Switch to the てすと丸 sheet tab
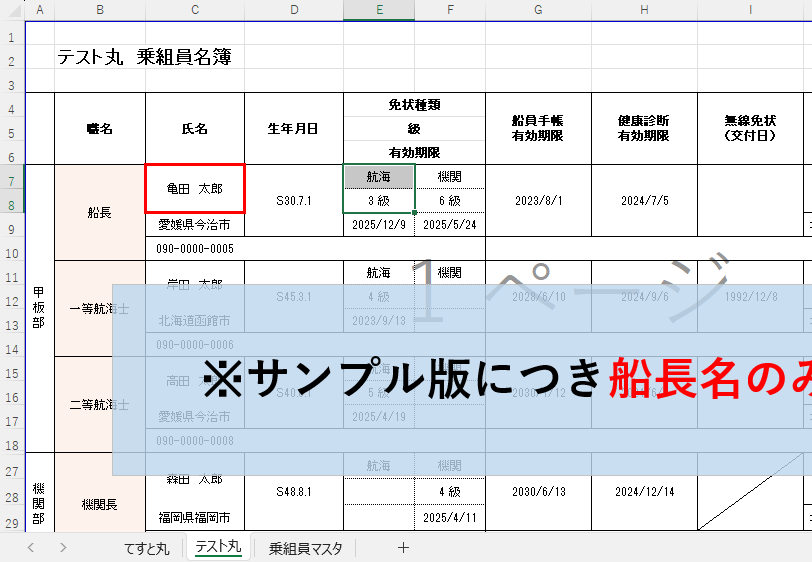Screen dimensions: 812x562 point(147,548)
